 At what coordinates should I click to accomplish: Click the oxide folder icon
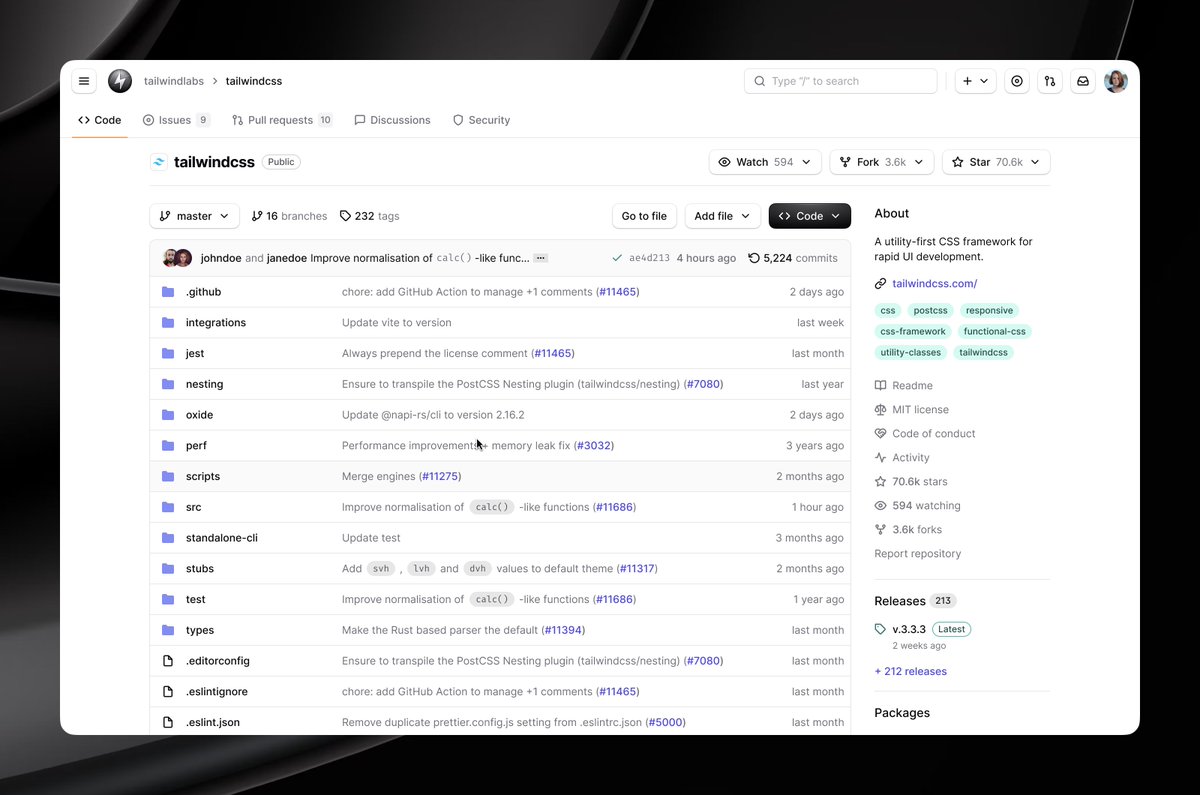click(168, 415)
